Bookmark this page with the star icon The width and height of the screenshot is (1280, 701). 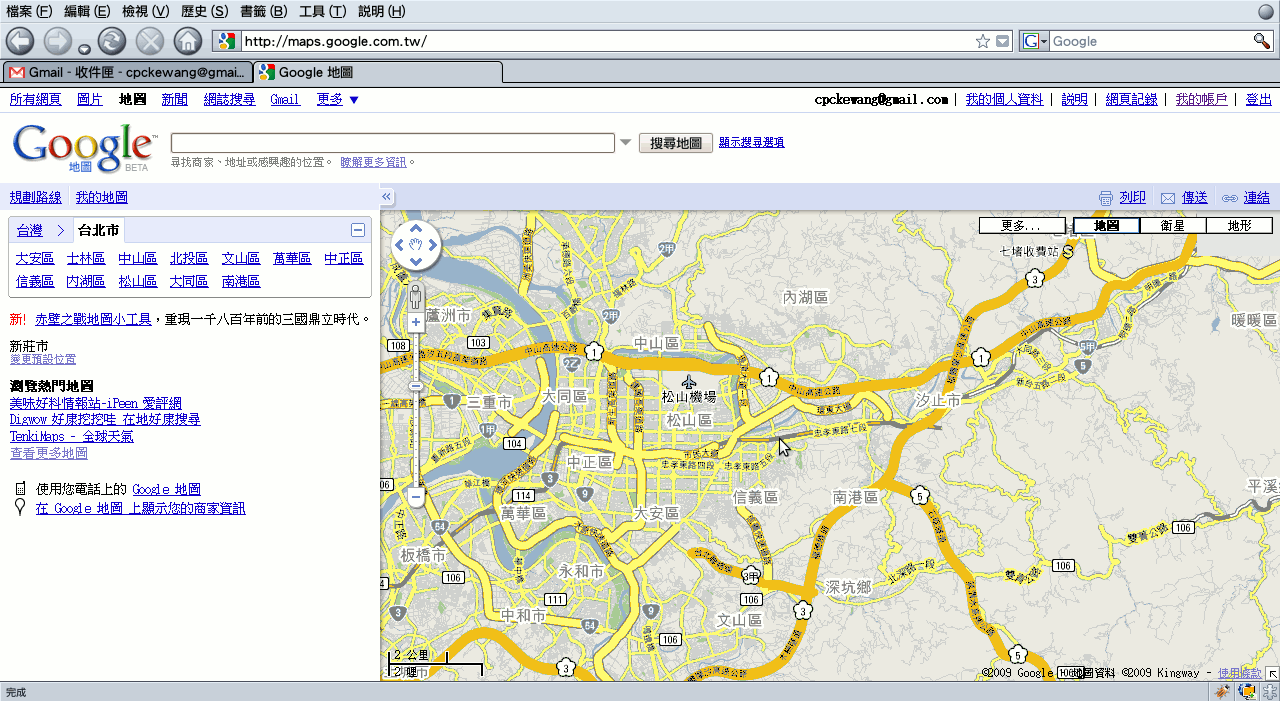[x=983, y=41]
